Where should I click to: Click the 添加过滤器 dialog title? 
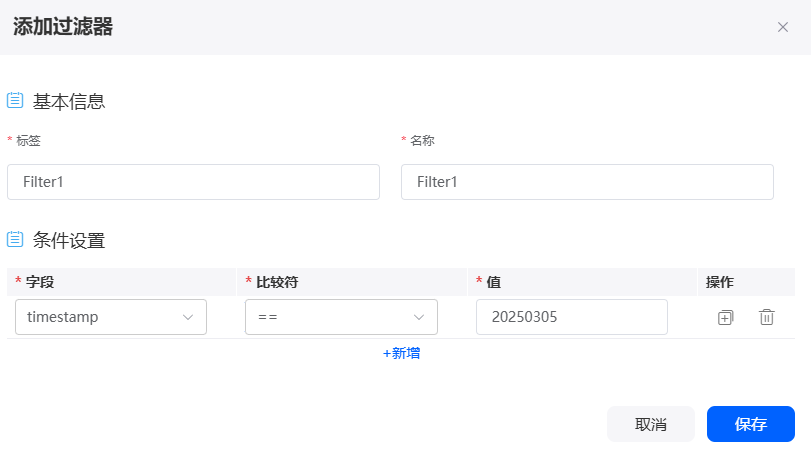pos(63,26)
